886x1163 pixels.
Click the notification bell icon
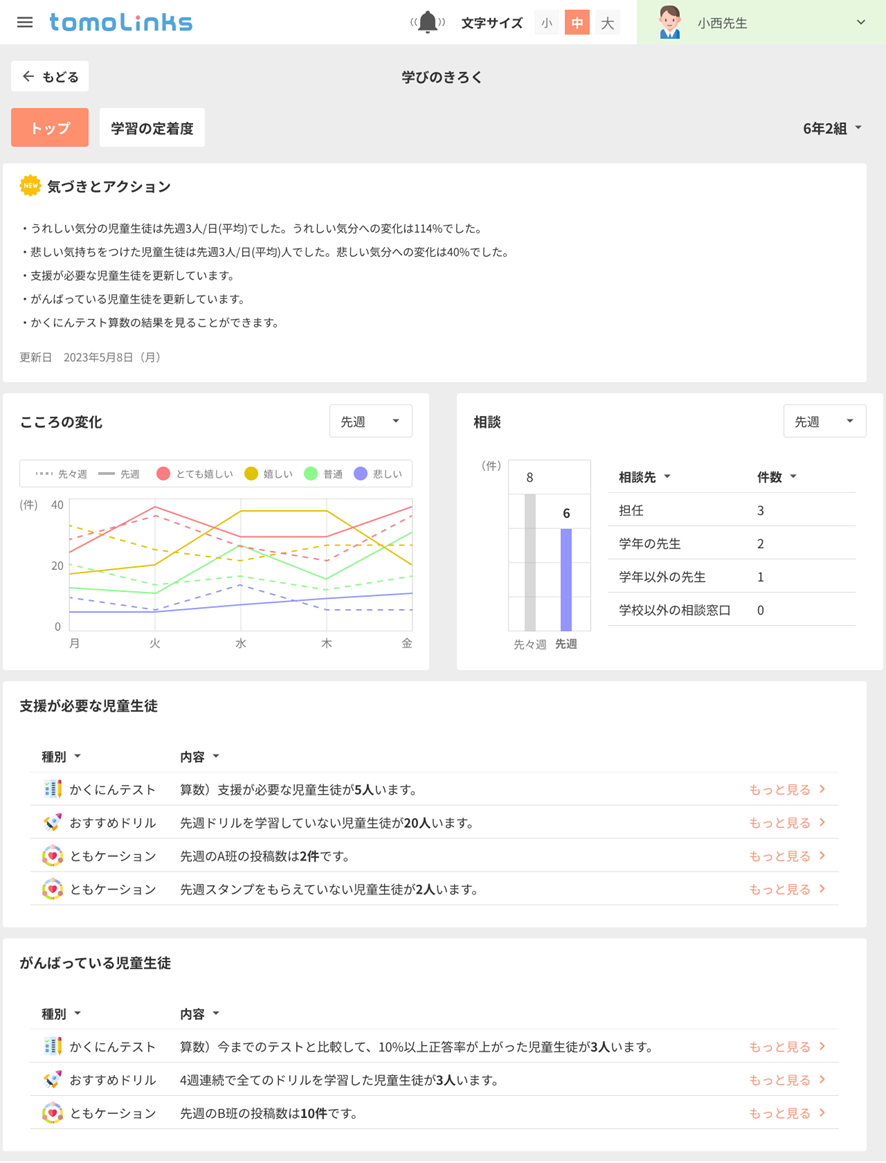click(x=428, y=22)
